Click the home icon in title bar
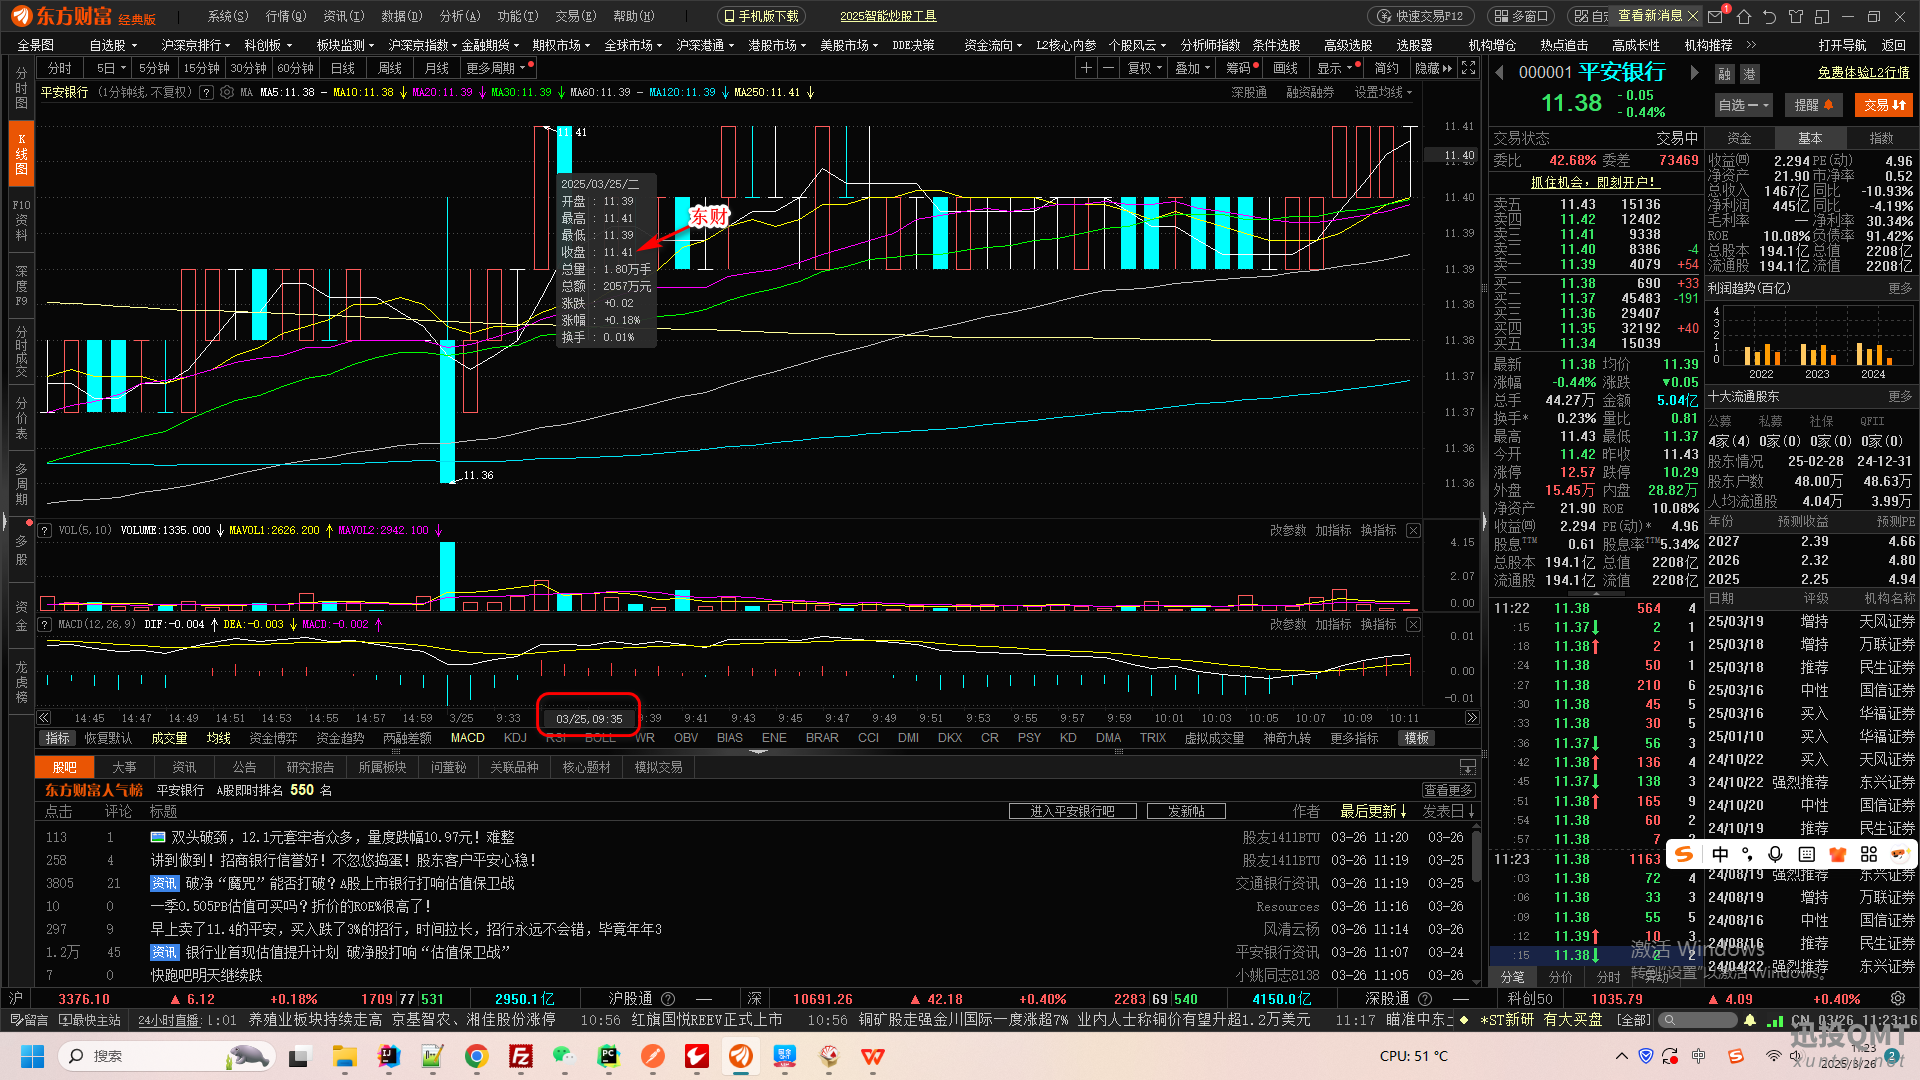This screenshot has height=1080, width=1920. [x=1744, y=16]
